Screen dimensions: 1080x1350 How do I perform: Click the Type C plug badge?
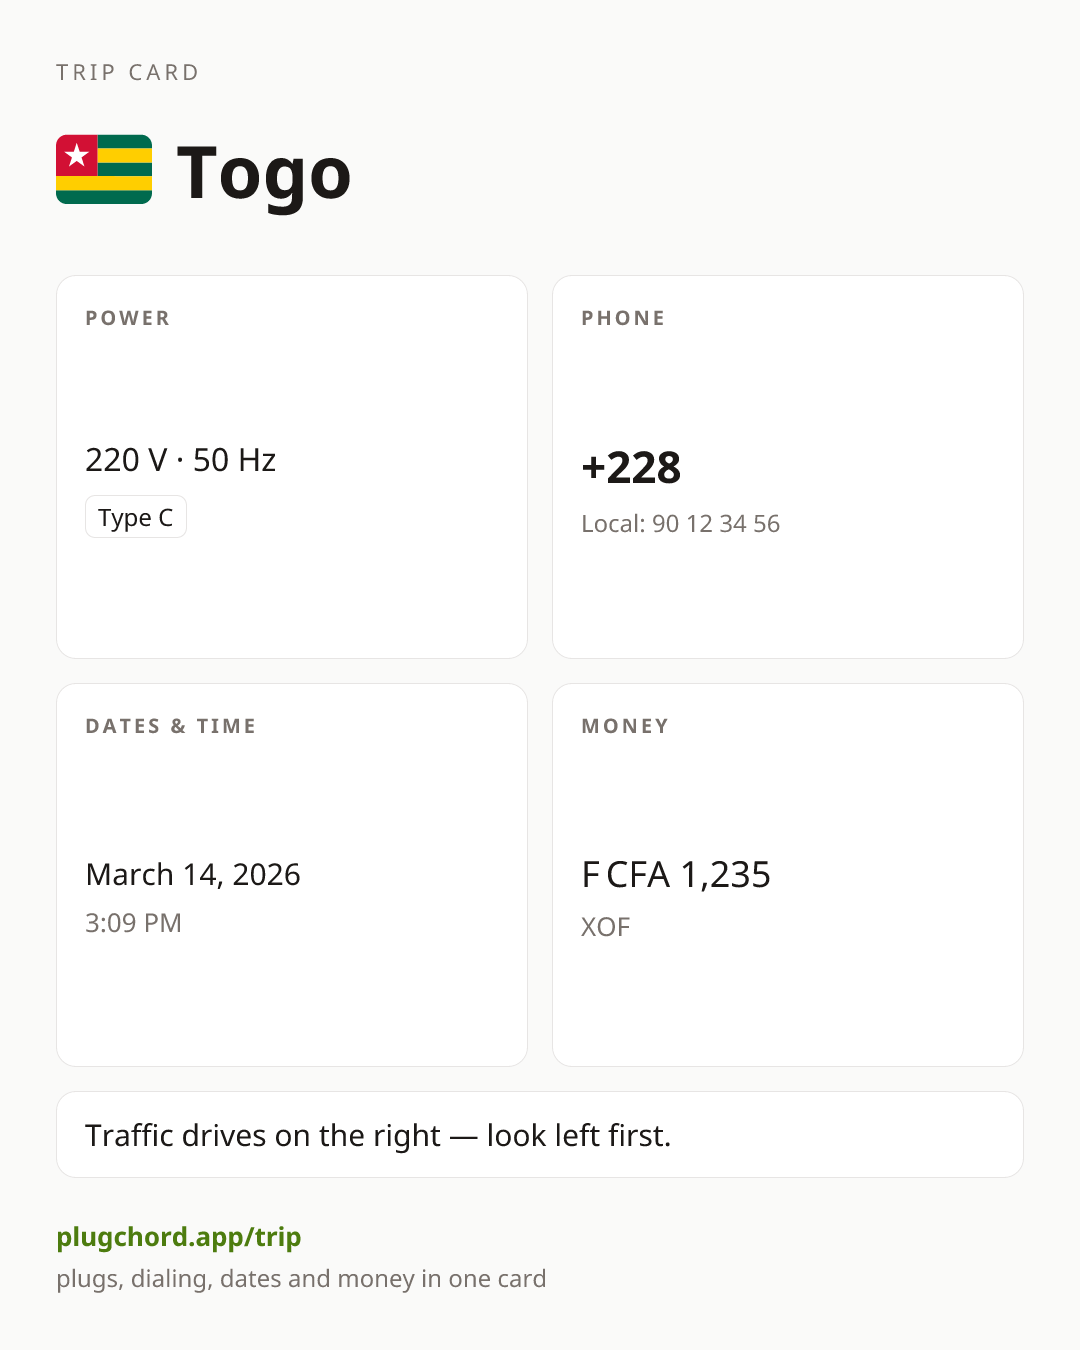pos(136,517)
